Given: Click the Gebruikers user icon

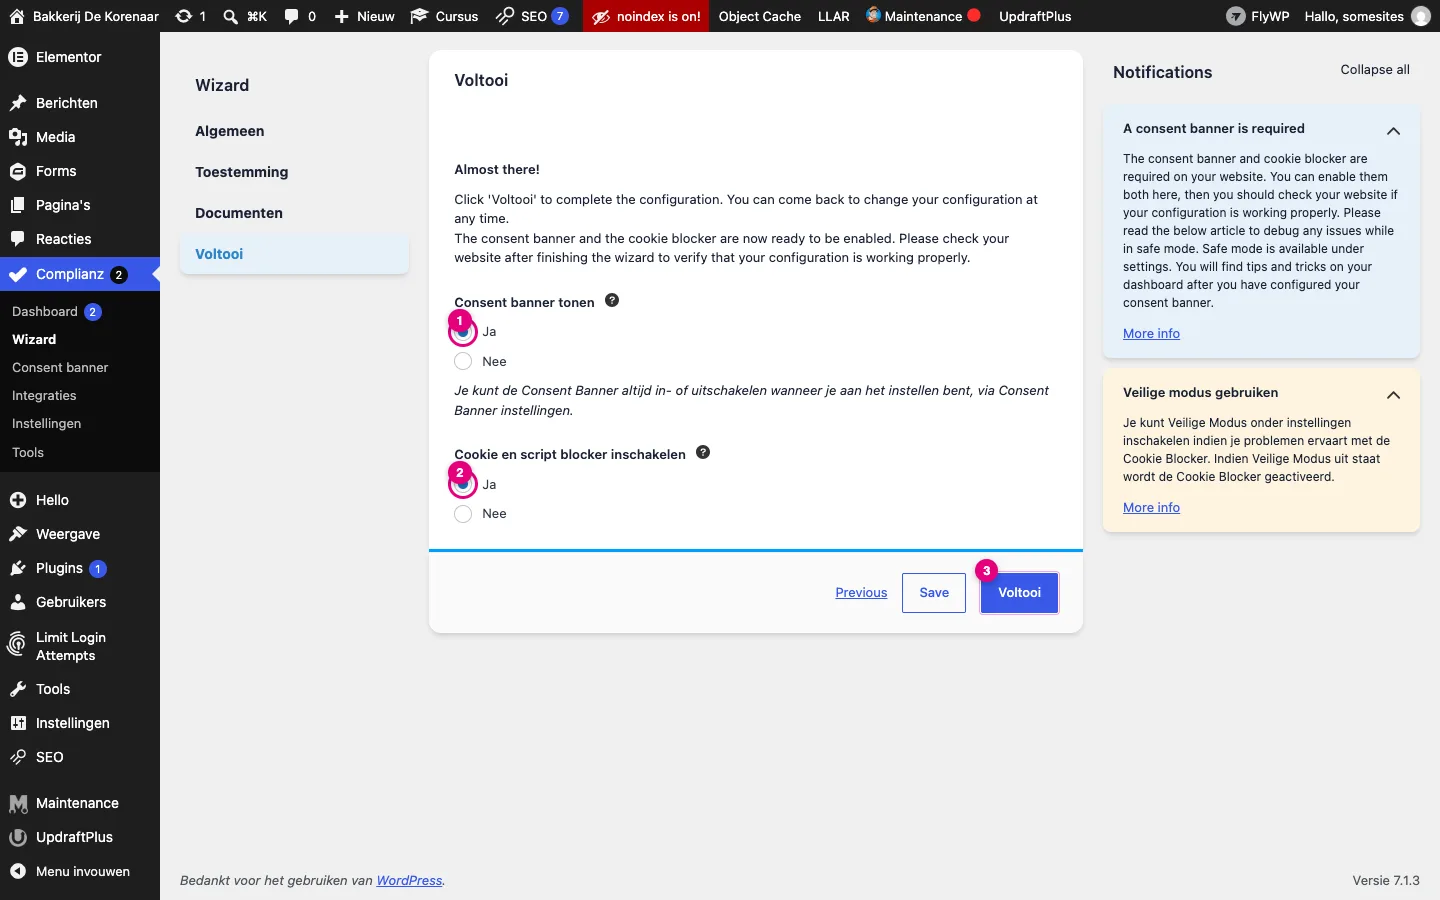Looking at the screenshot, I should (x=18, y=602).
